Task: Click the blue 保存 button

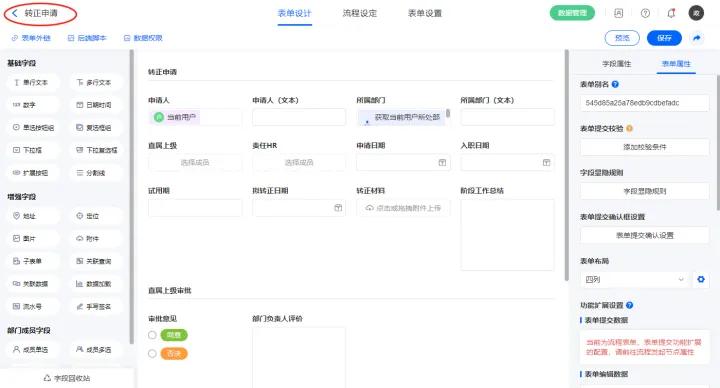Action: click(664, 38)
